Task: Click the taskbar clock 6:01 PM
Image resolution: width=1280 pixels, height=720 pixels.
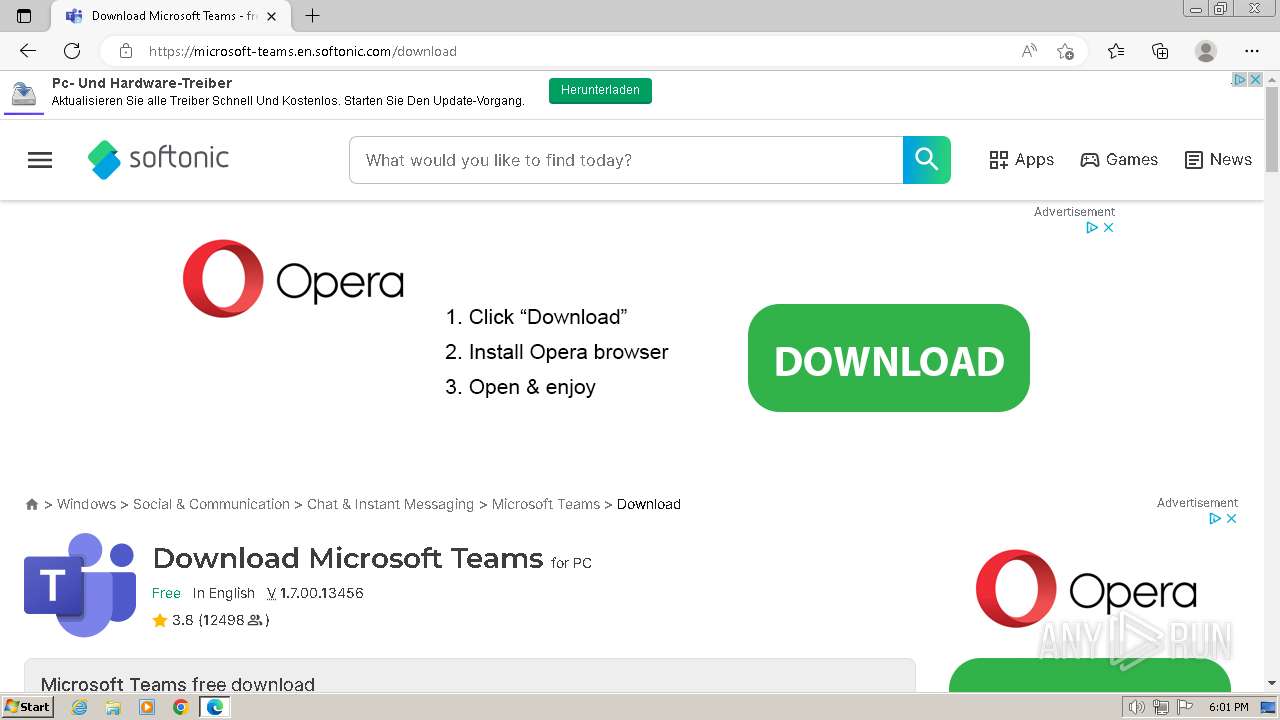Action: pos(1228,707)
